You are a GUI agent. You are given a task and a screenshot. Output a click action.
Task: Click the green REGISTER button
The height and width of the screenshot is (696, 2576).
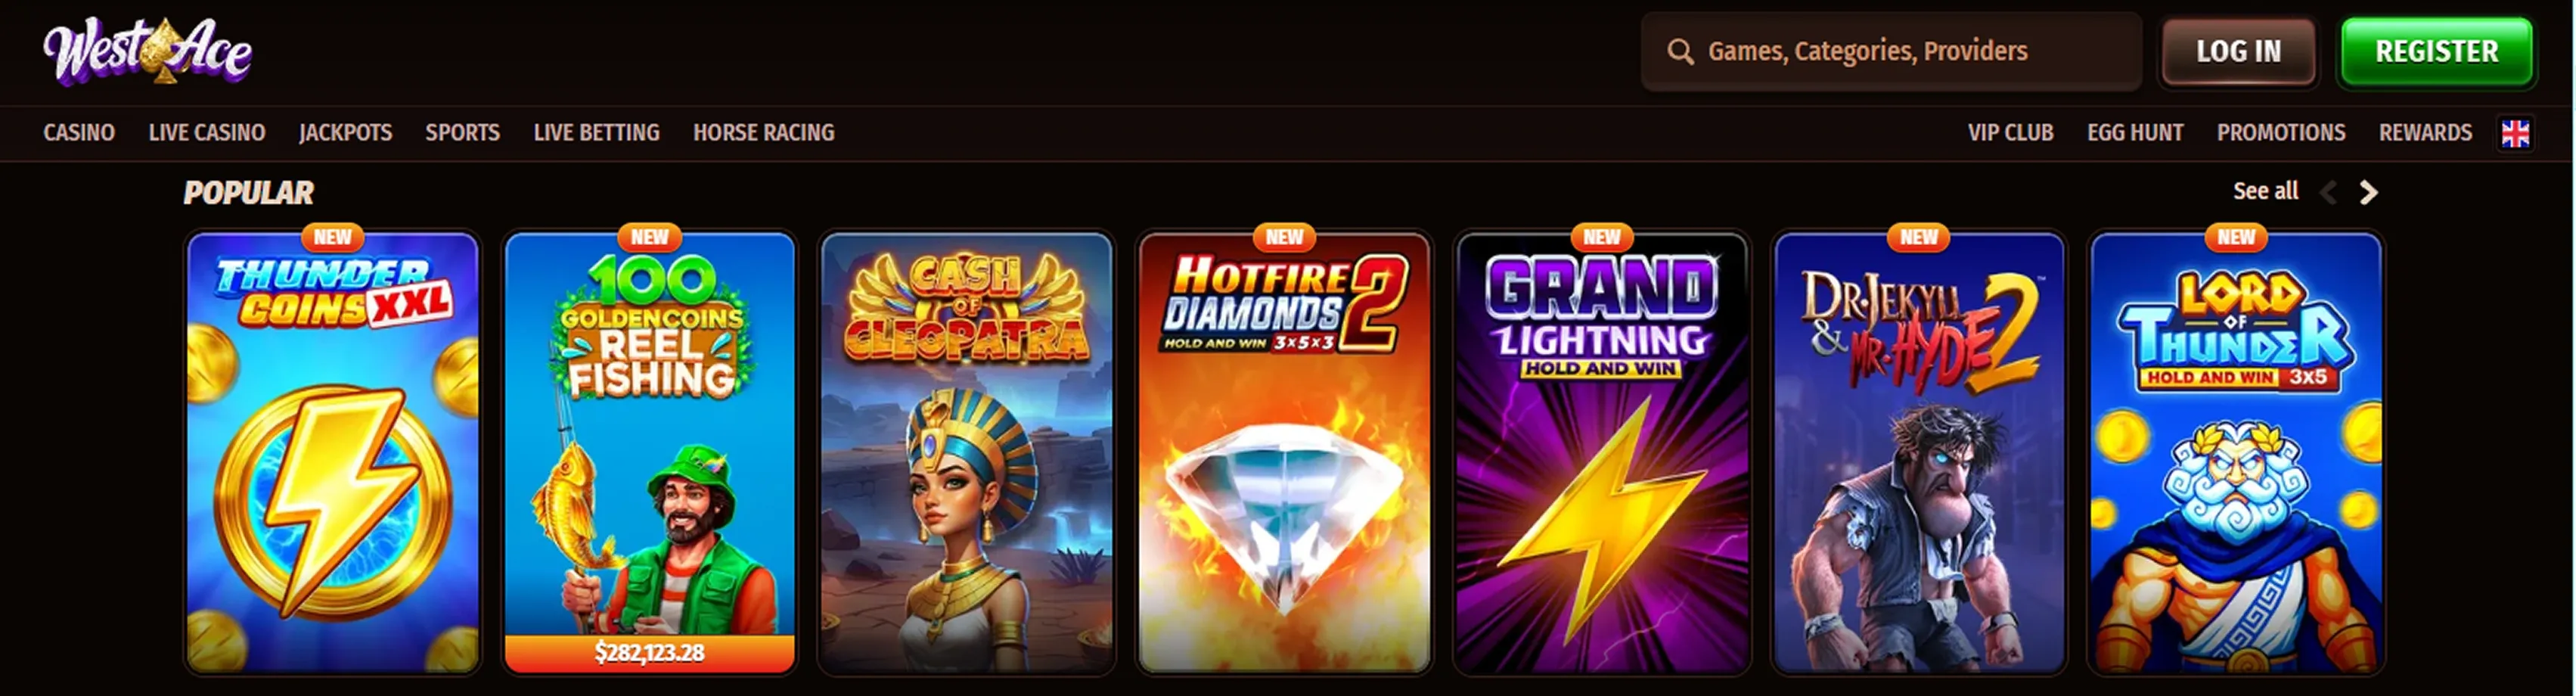coord(2436,52)
